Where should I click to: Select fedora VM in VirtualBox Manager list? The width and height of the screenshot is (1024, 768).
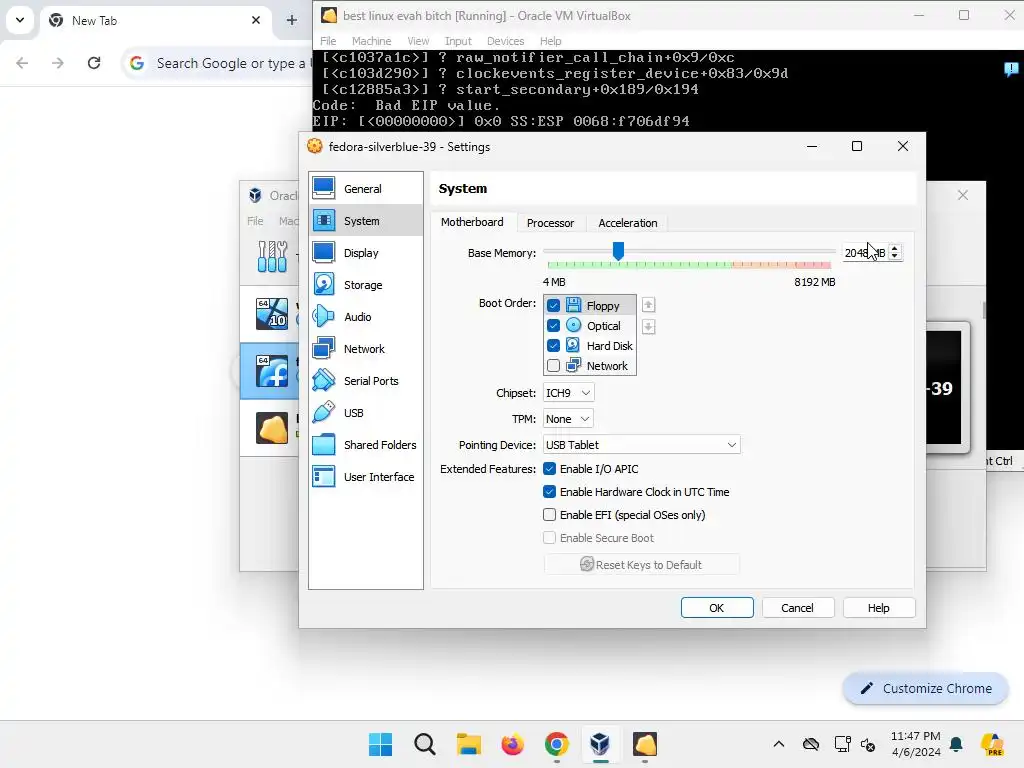pos(270,371)
